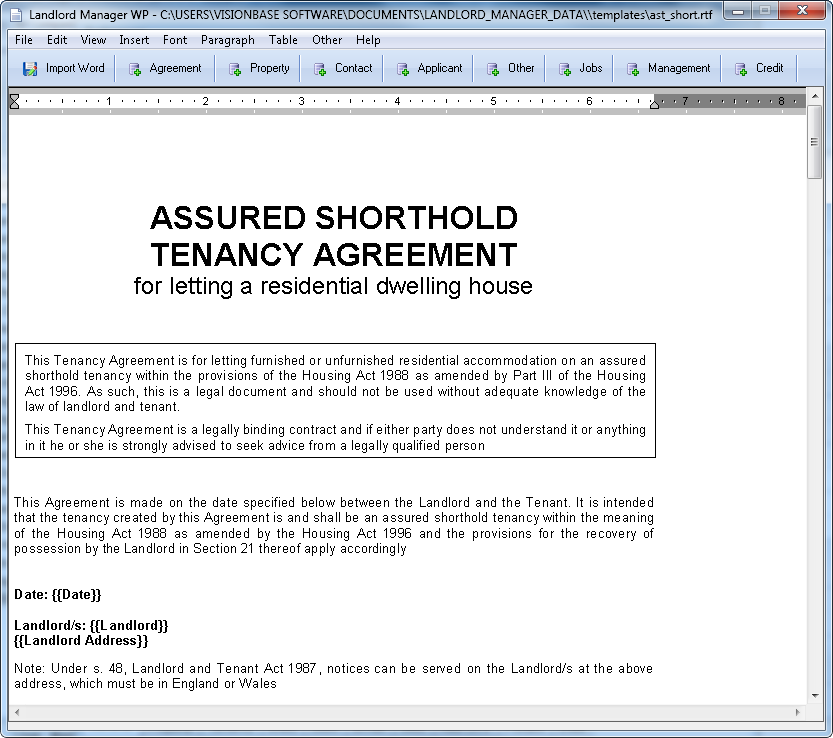Click the vertical scrollbar up arrow
This screenshot has height=738, width=833.
pos(814,97)
